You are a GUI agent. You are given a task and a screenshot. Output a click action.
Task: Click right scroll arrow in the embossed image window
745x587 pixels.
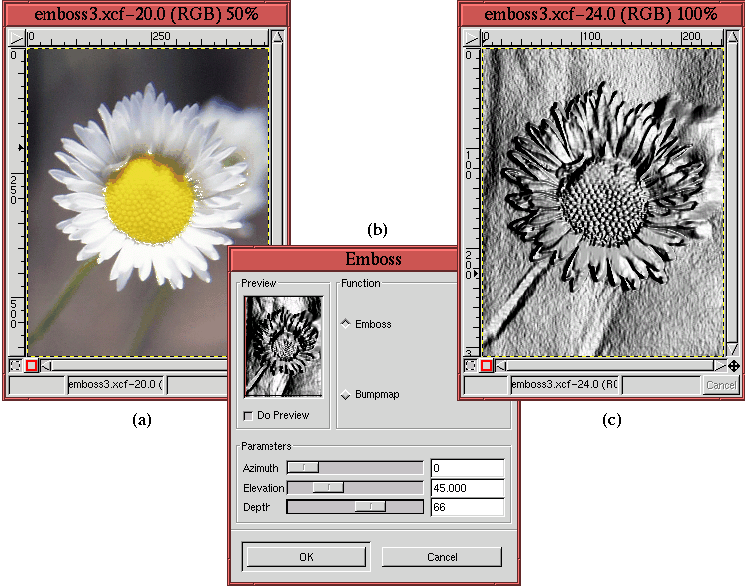point(719,366)
